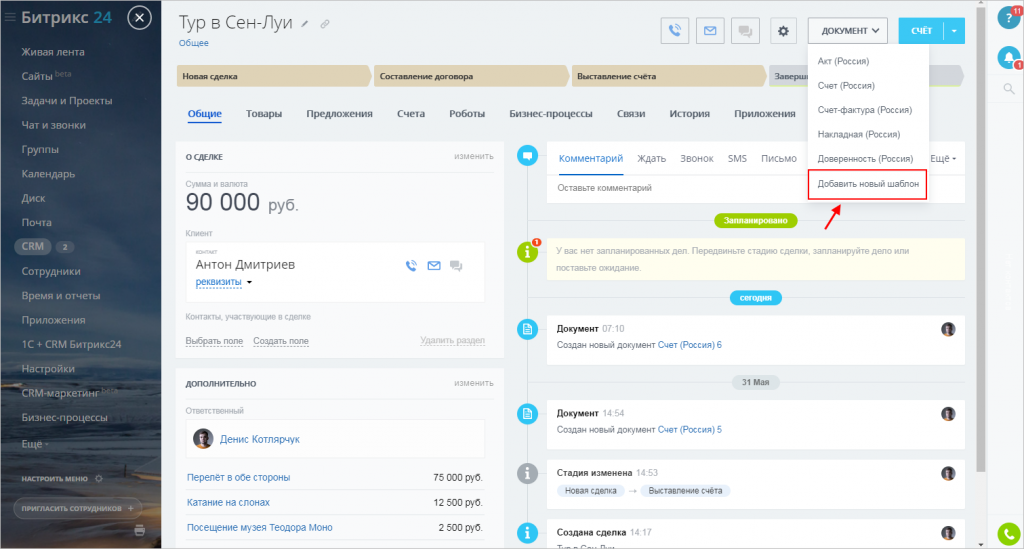Click the email envelope icon in the deal header
1024x549 pixels.
(710, 31)
